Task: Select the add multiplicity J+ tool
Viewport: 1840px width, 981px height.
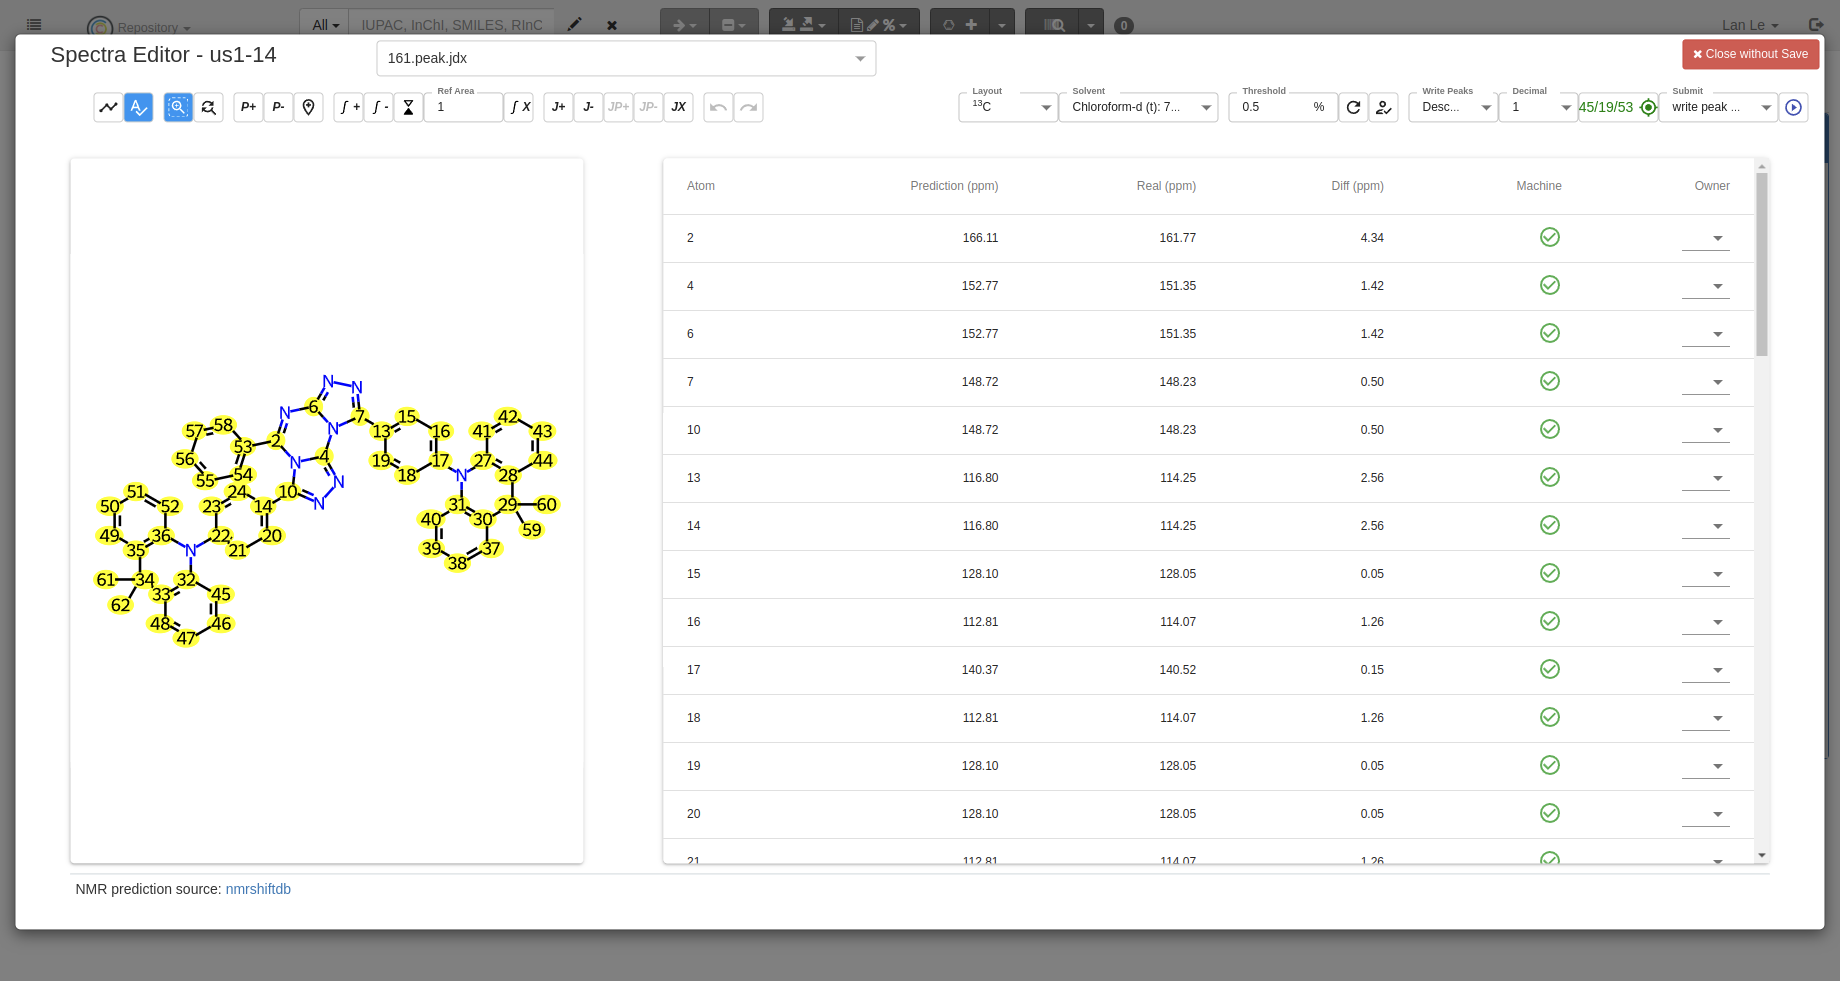Action: pyautogui.click(x=558, y=107)
